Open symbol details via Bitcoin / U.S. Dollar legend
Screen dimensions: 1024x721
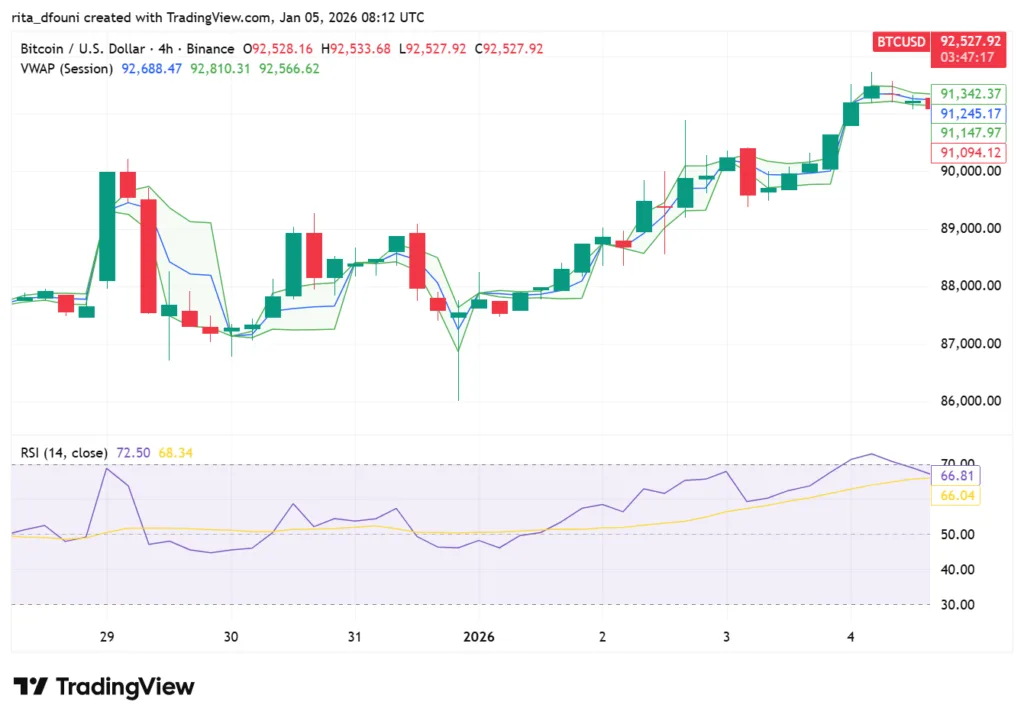click(x=80, y=47)
